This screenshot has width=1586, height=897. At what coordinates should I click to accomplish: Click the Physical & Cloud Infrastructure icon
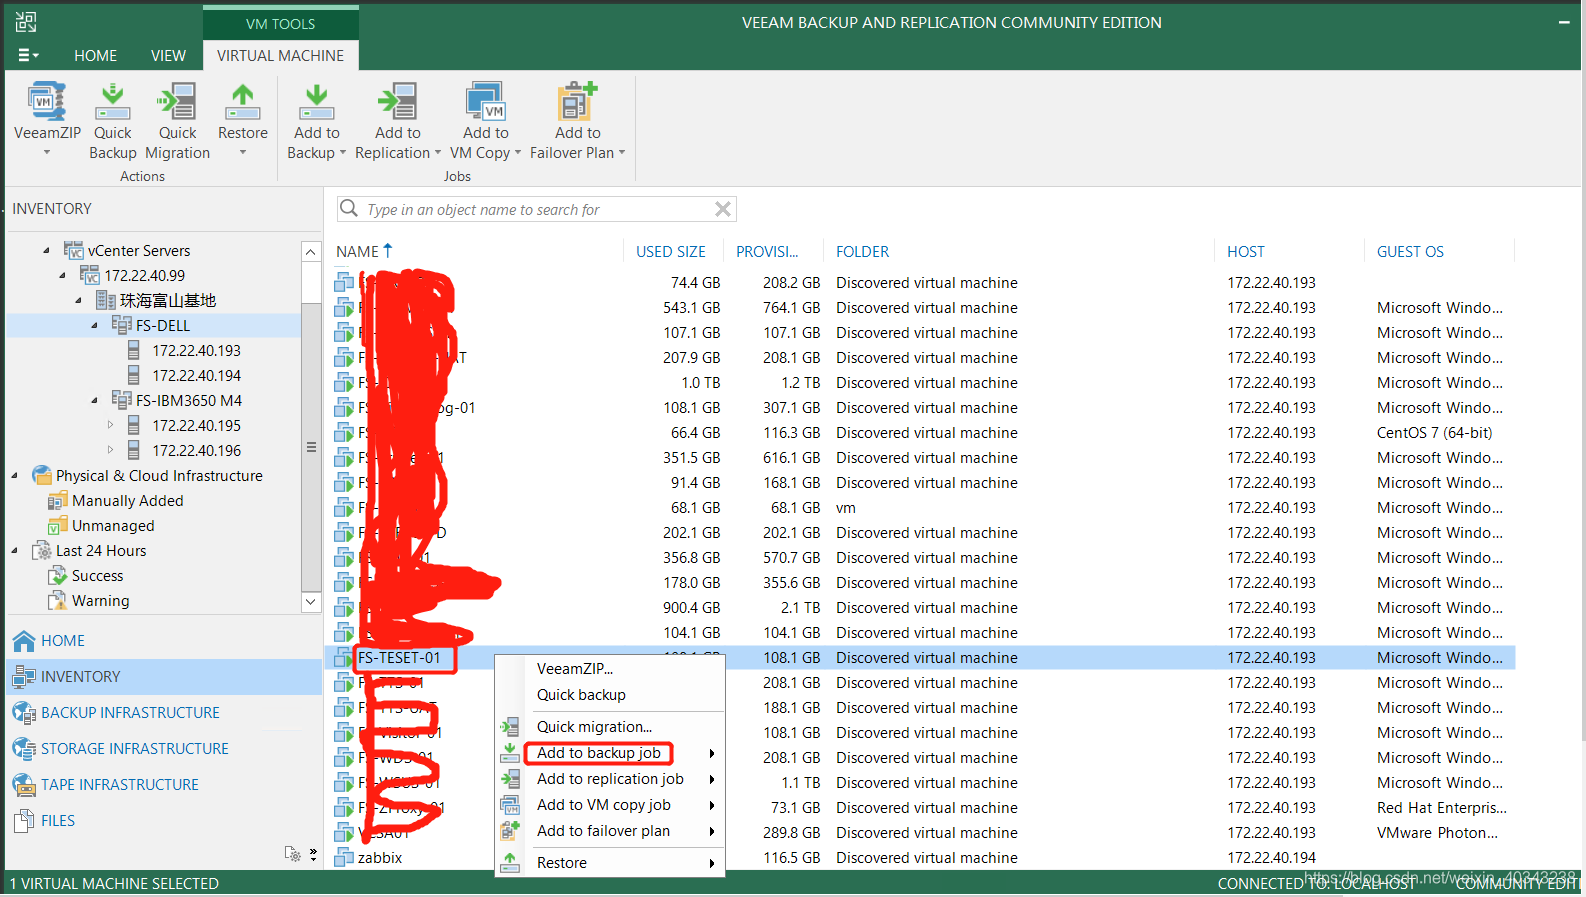point(42,475)
